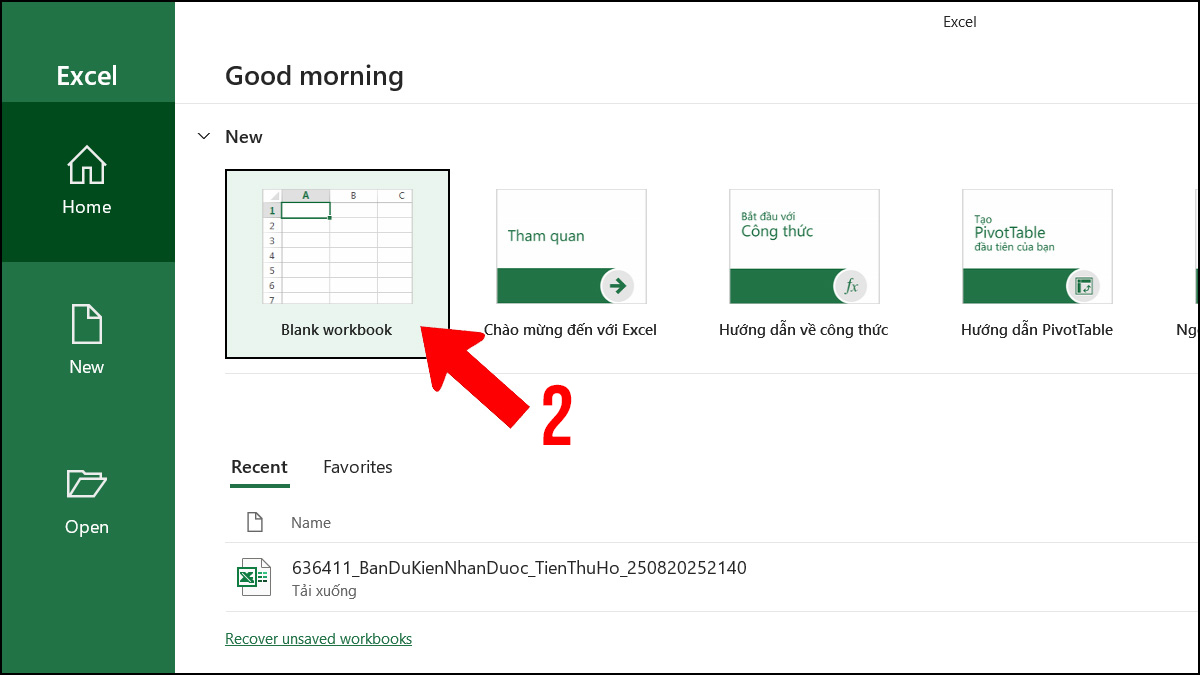1200x675 pixels.
Task: Open the Home page in sidebar
Action: coord(87,182)
